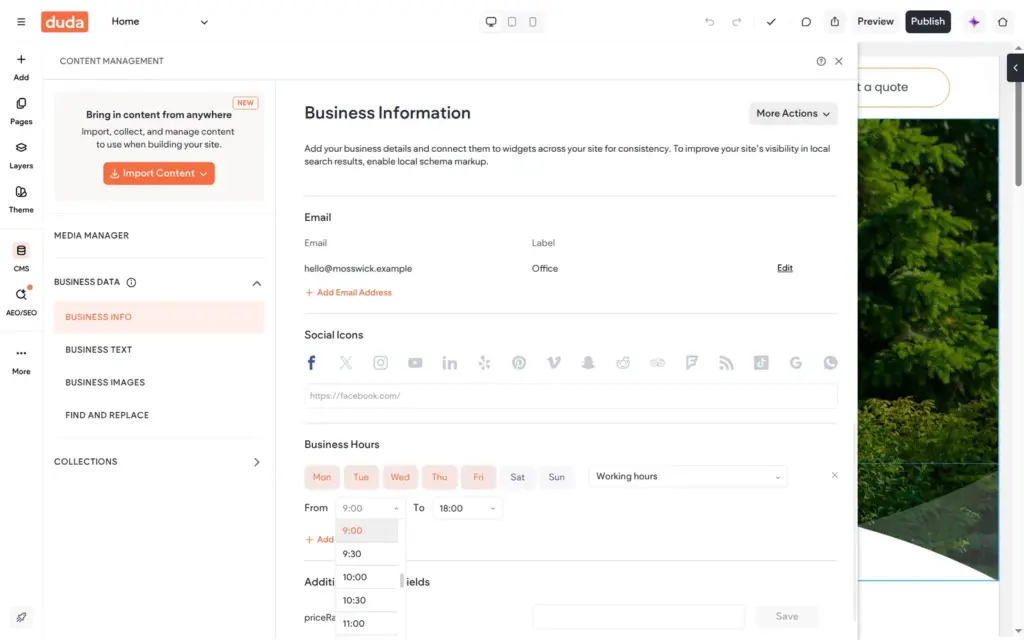This screenshot has height=640, width=1024.
Task: Select the Google social icon
Action: [x=795, y=362]
